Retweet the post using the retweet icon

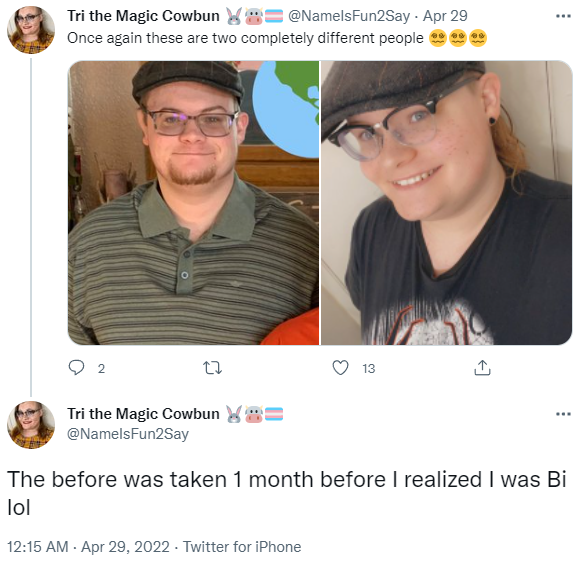point(213,368)
